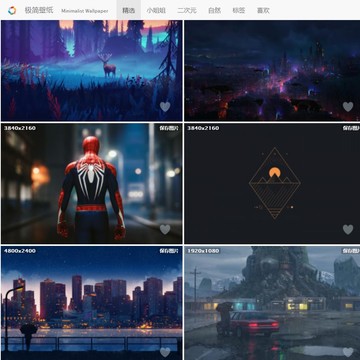Switch to the 小姐姐 tab
This screenshot has width=360, height=360.
point(156,10)
